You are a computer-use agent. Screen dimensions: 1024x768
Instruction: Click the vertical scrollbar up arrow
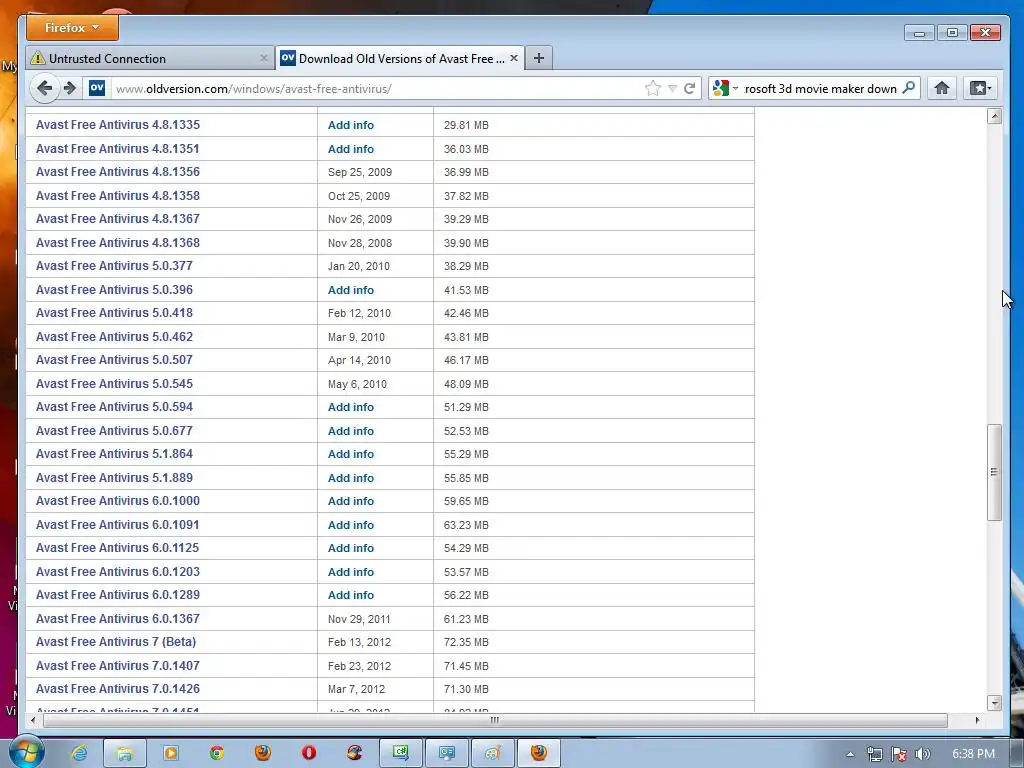(x=994, y=117)
